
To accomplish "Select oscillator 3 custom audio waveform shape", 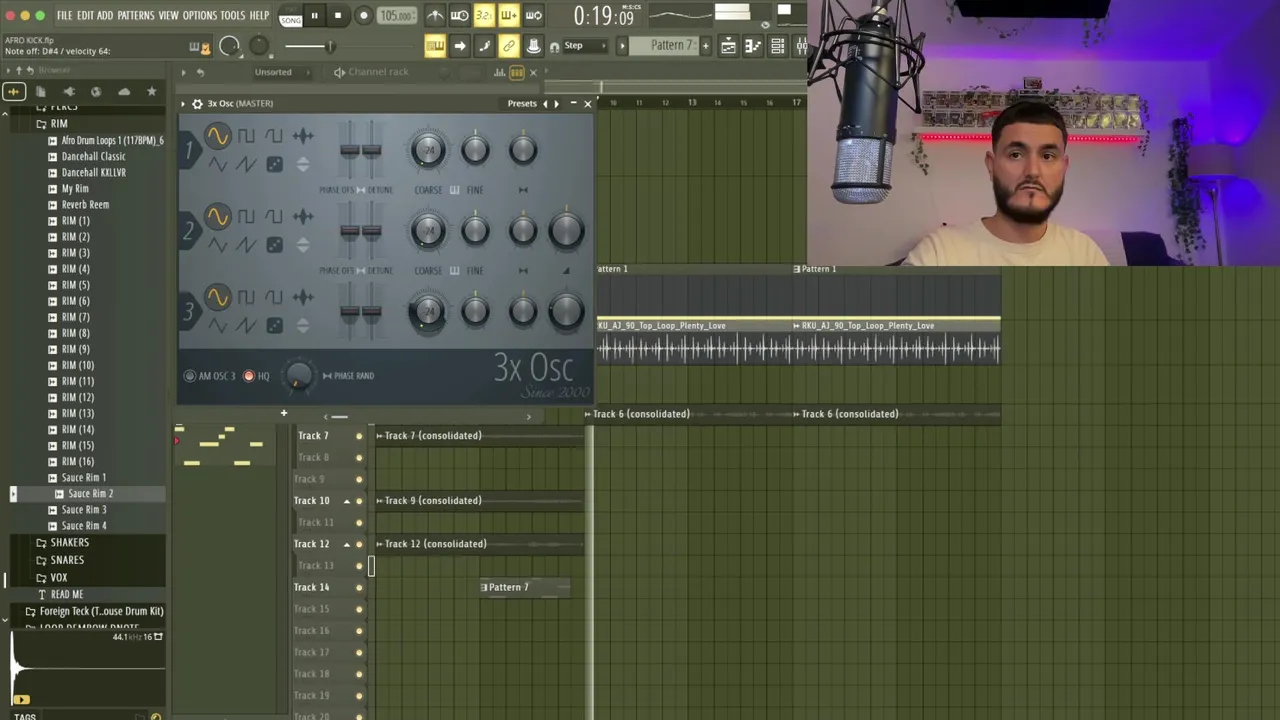I will point(303,297).
